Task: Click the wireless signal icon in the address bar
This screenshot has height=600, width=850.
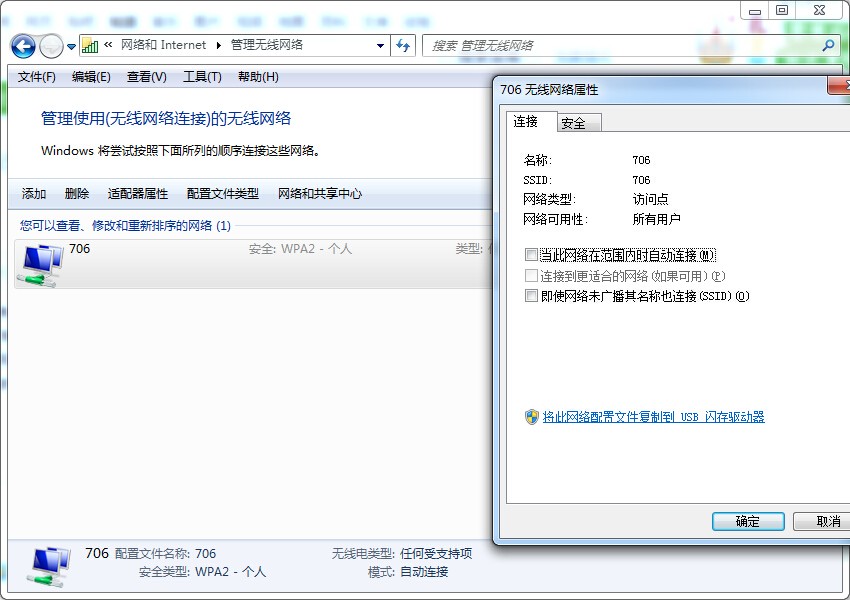Action: [92, 45]
